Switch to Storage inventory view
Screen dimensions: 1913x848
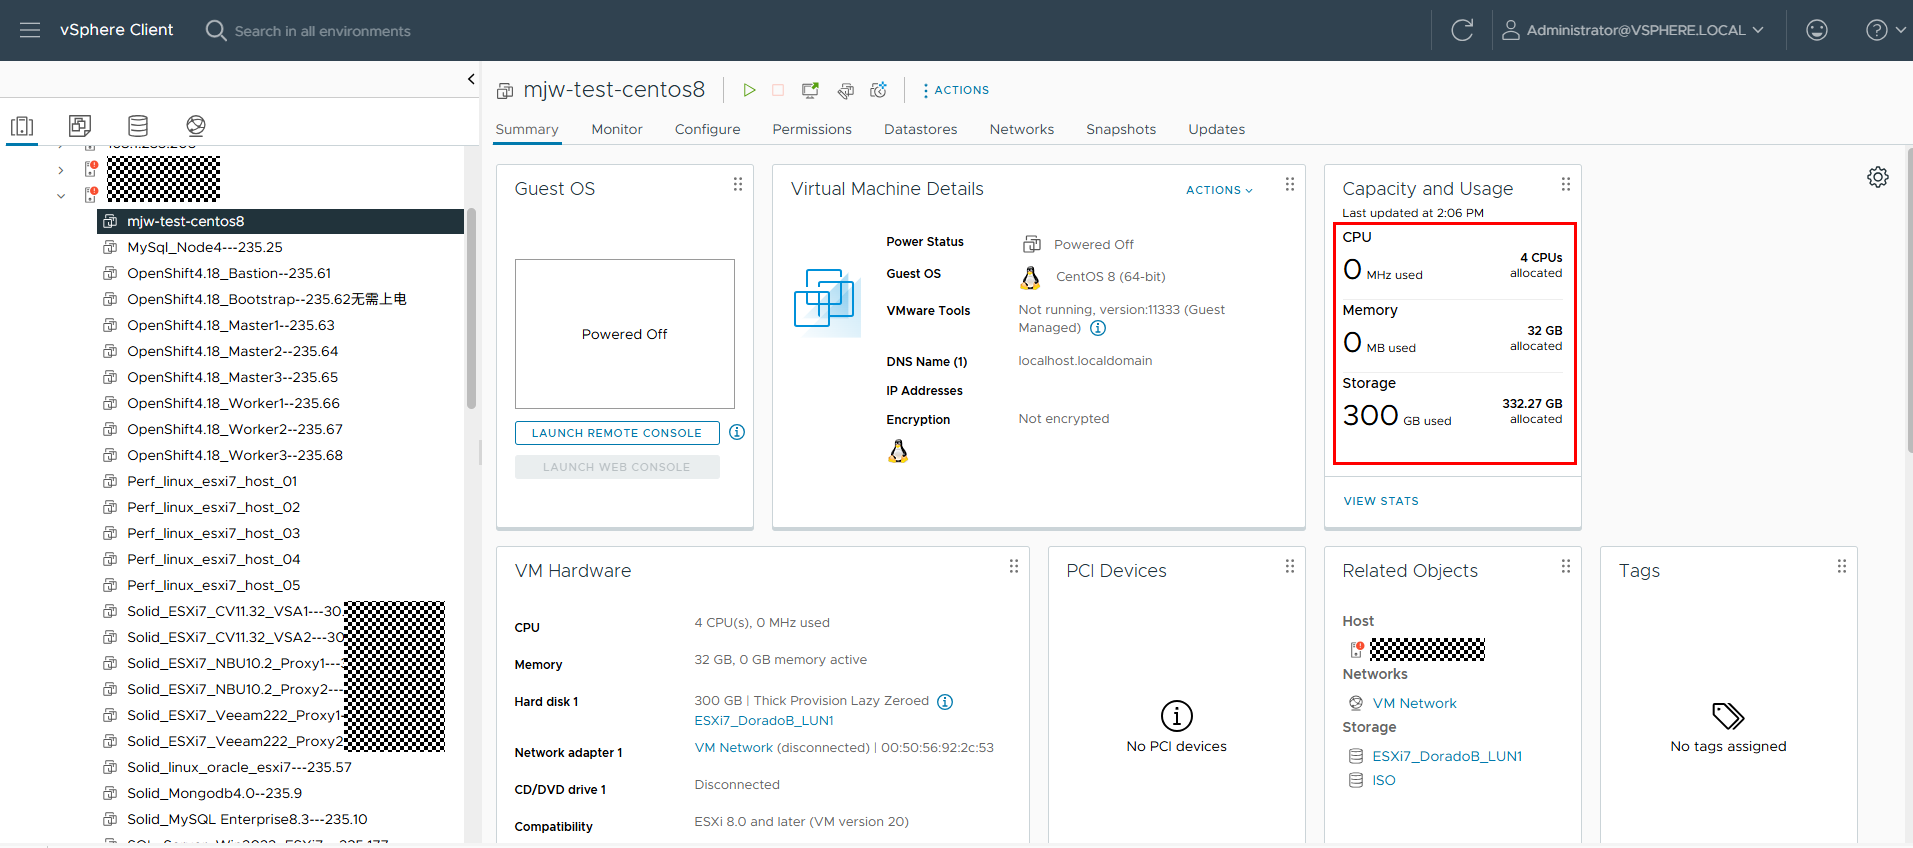[x=138, y=126]
